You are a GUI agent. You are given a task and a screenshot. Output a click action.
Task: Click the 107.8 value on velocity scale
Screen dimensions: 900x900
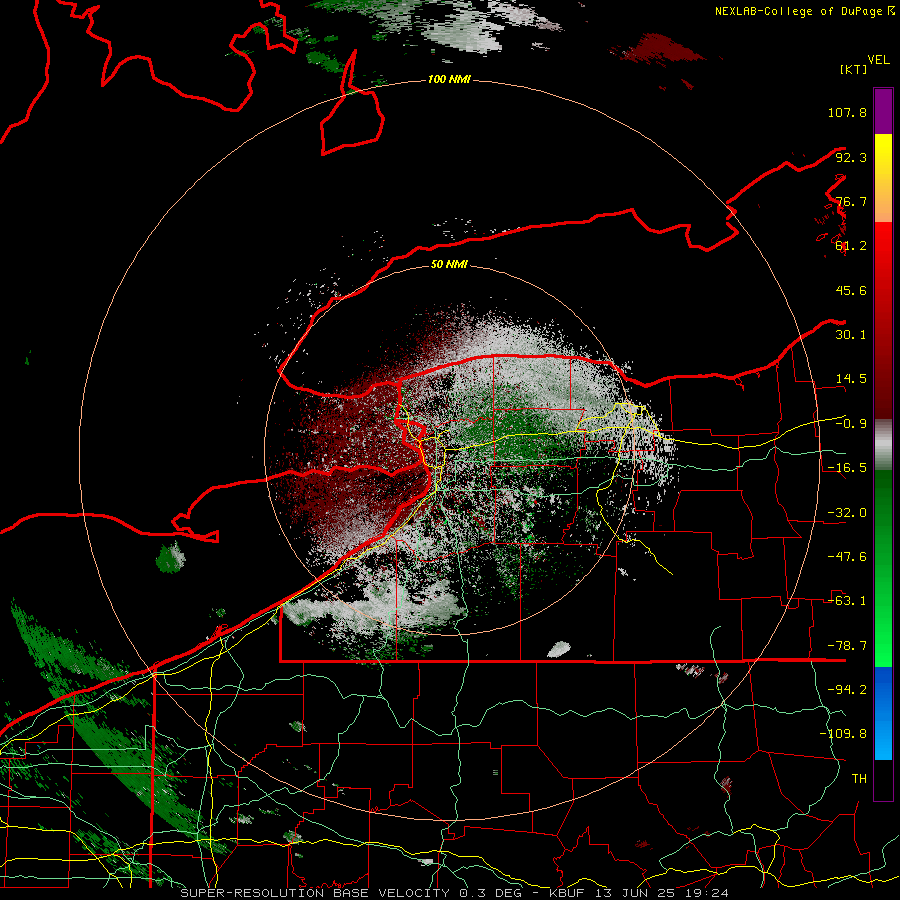pos(847,112)
